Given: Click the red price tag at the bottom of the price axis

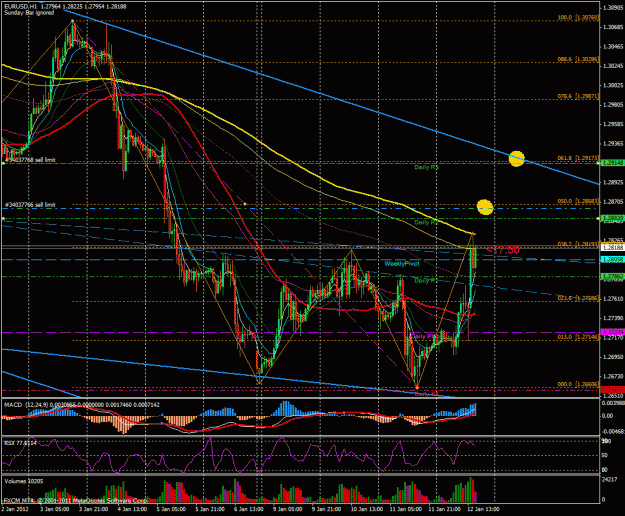Looking at the screenshot, I should click(612, 389).
